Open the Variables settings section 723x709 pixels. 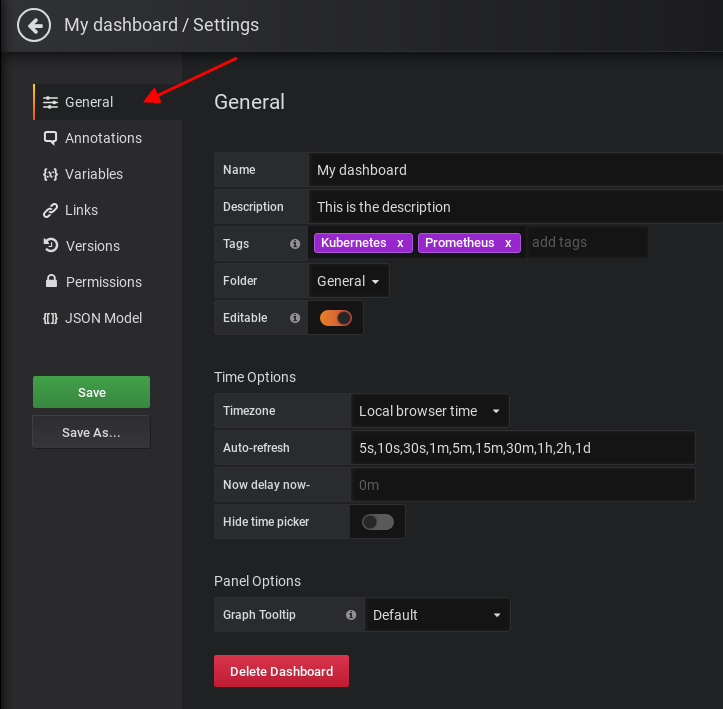pyautogui.click(x=94, y=174)
